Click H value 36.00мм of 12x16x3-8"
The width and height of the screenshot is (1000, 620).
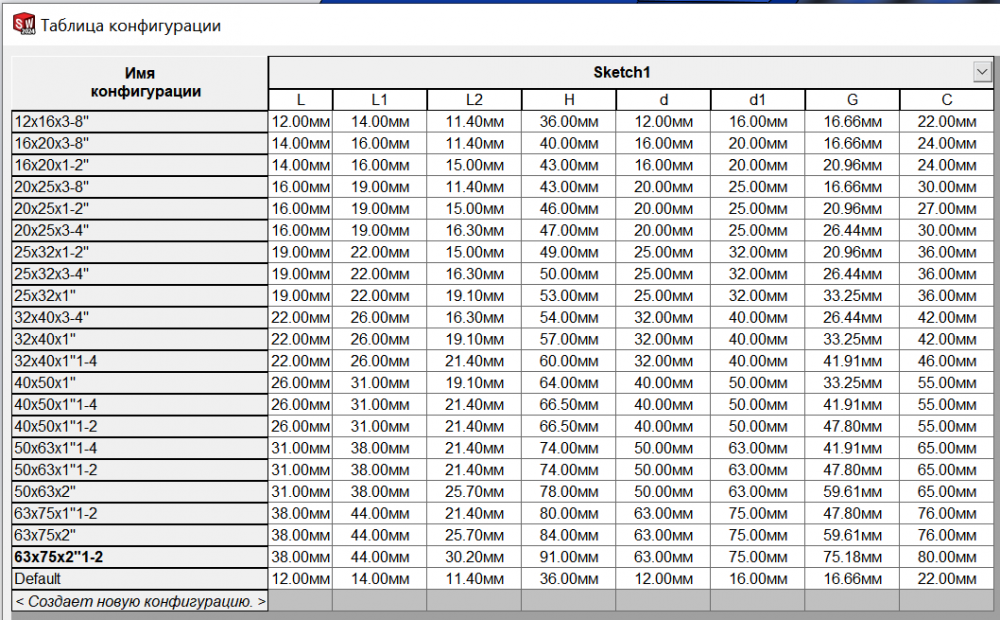569,122
